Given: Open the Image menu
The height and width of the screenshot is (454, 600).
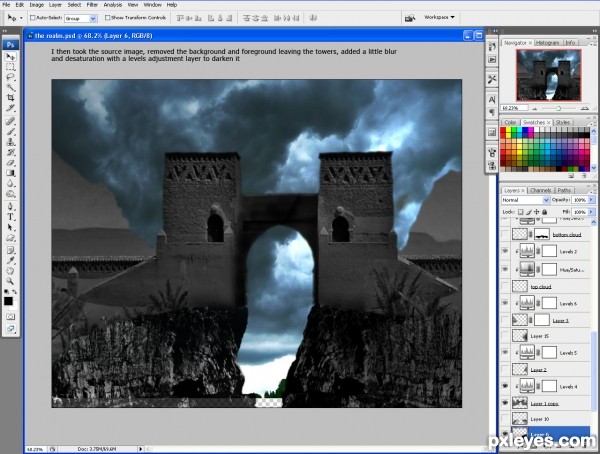Looking at the screenshot, I should (37, 5).
